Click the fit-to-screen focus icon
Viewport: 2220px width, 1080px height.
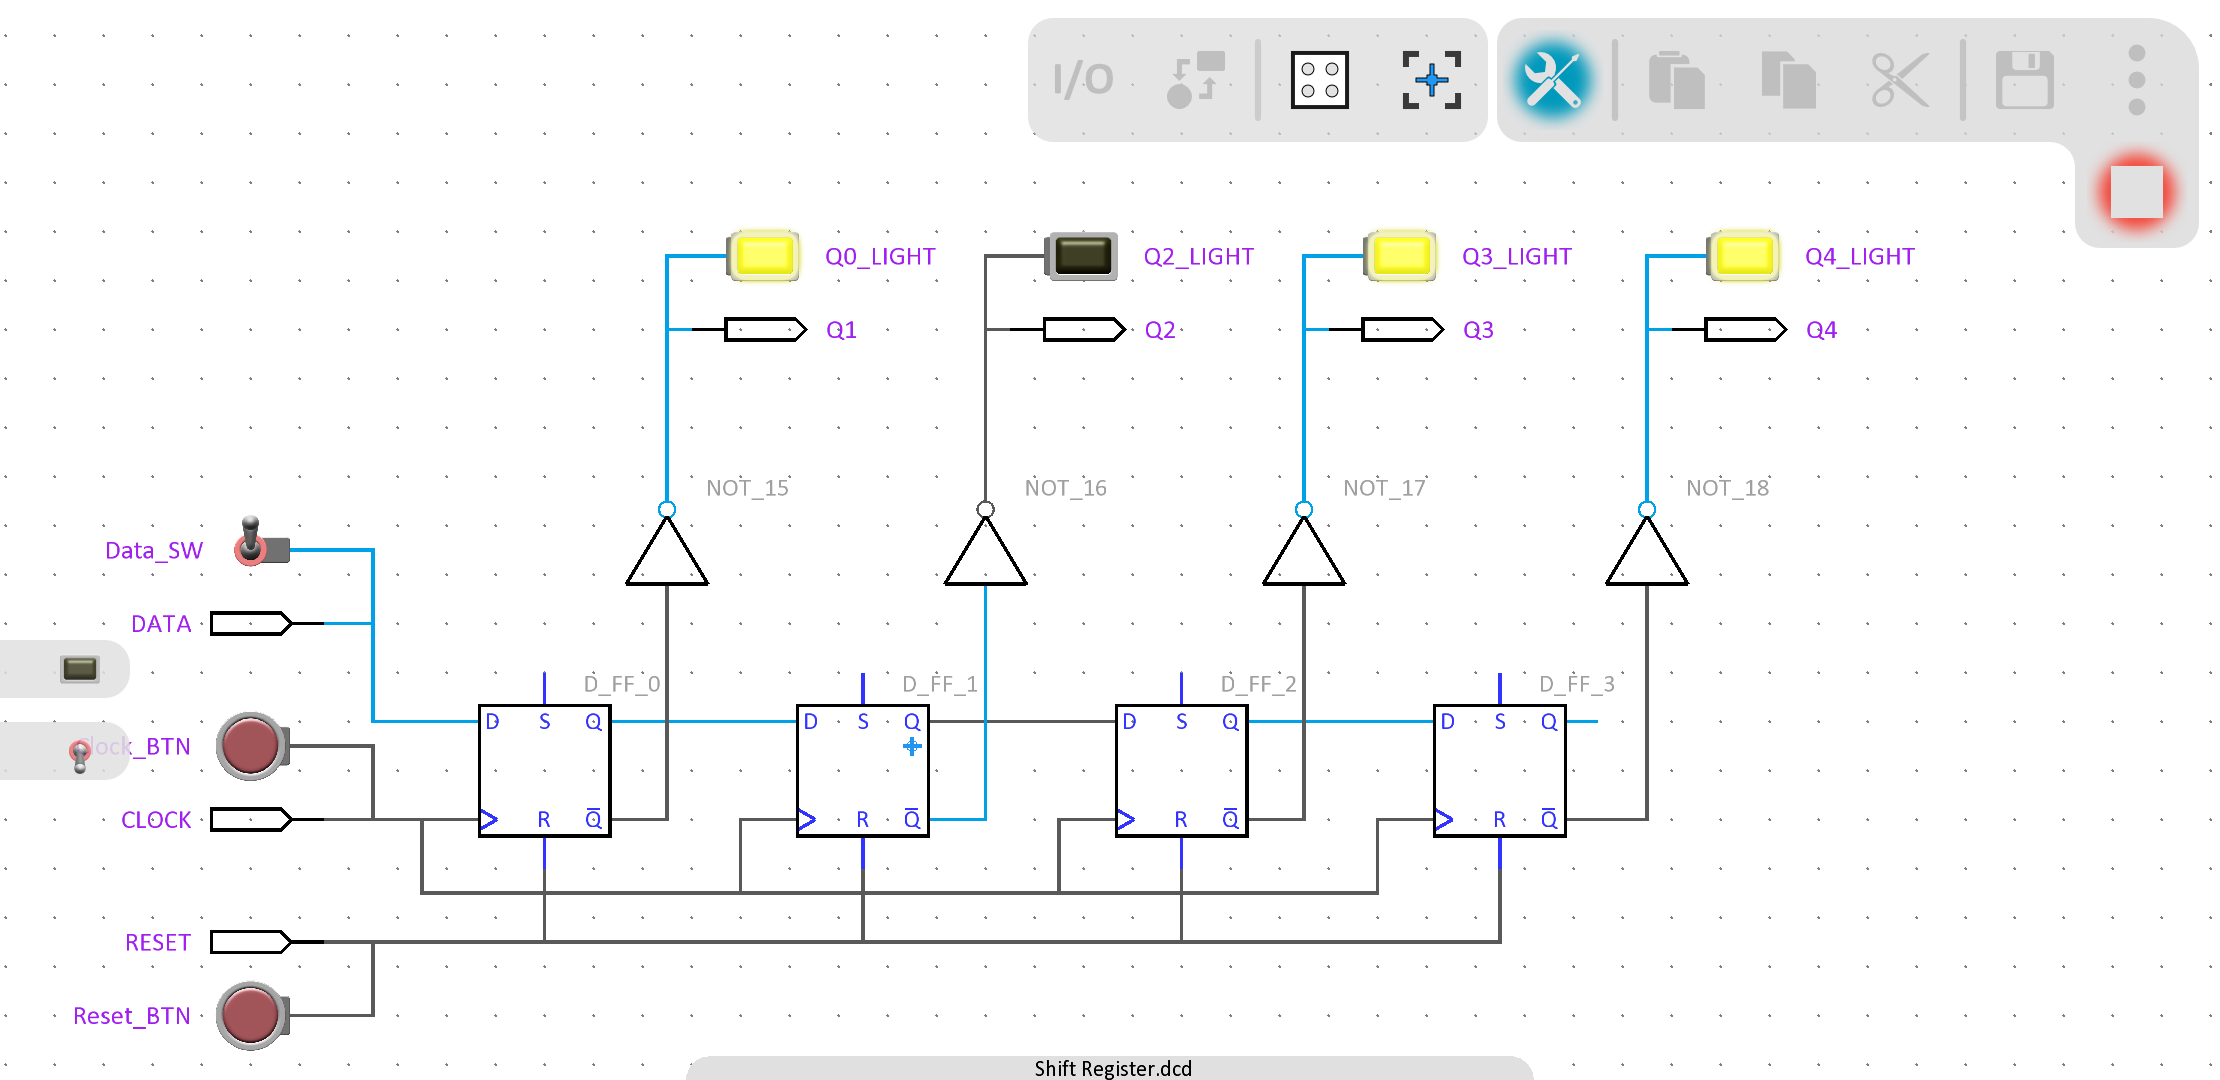tap(1431, 80)
